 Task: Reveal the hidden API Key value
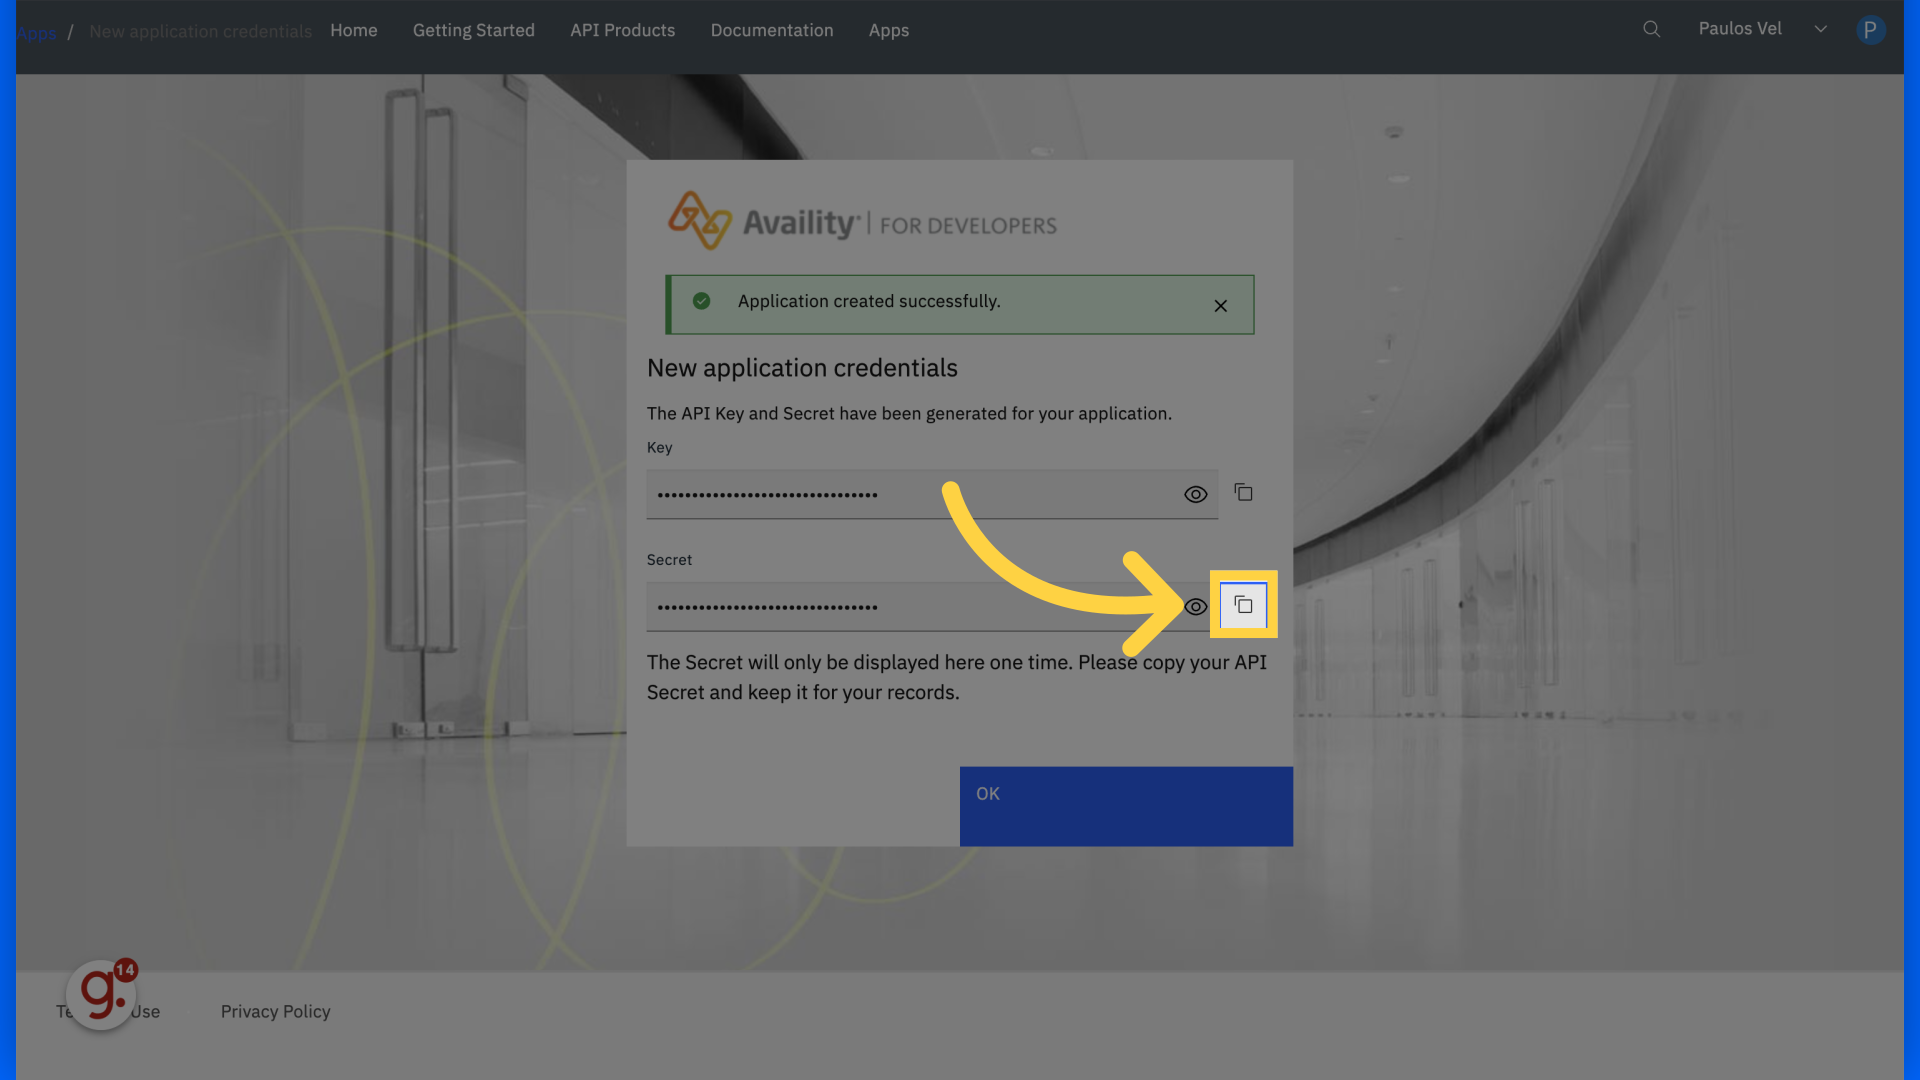tap(1195, 494)
